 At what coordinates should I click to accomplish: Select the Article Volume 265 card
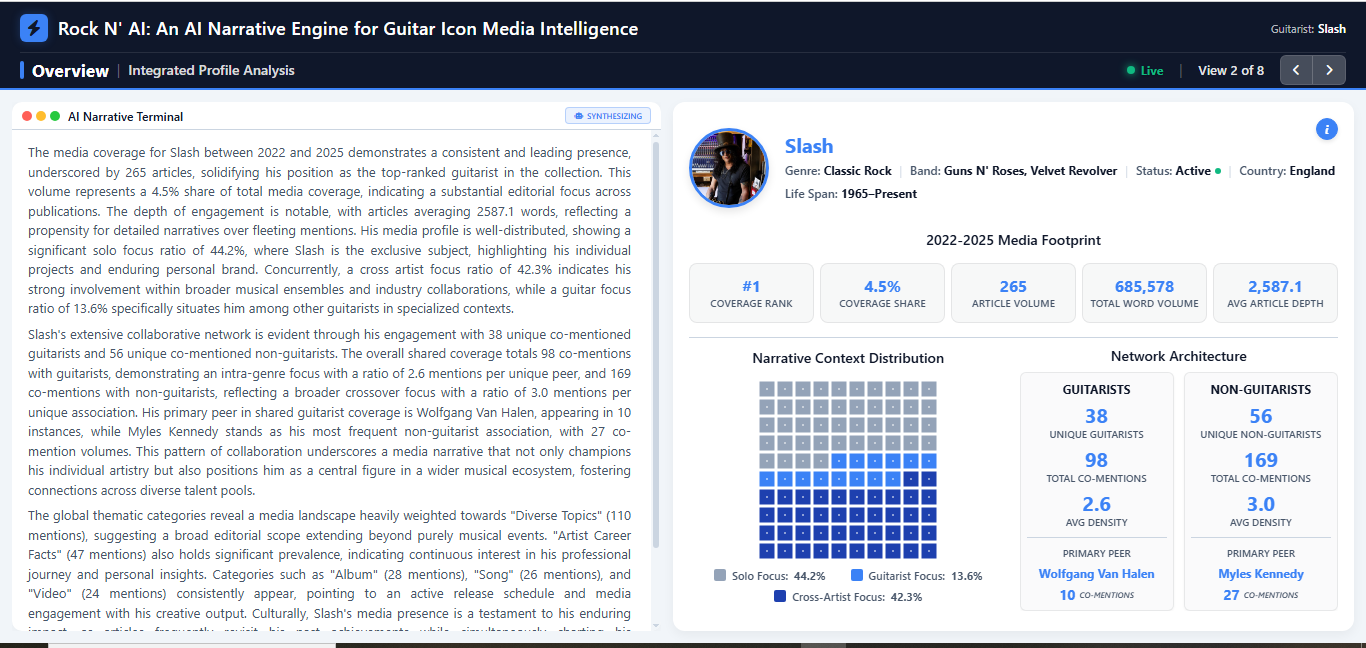click(1013, 293)
